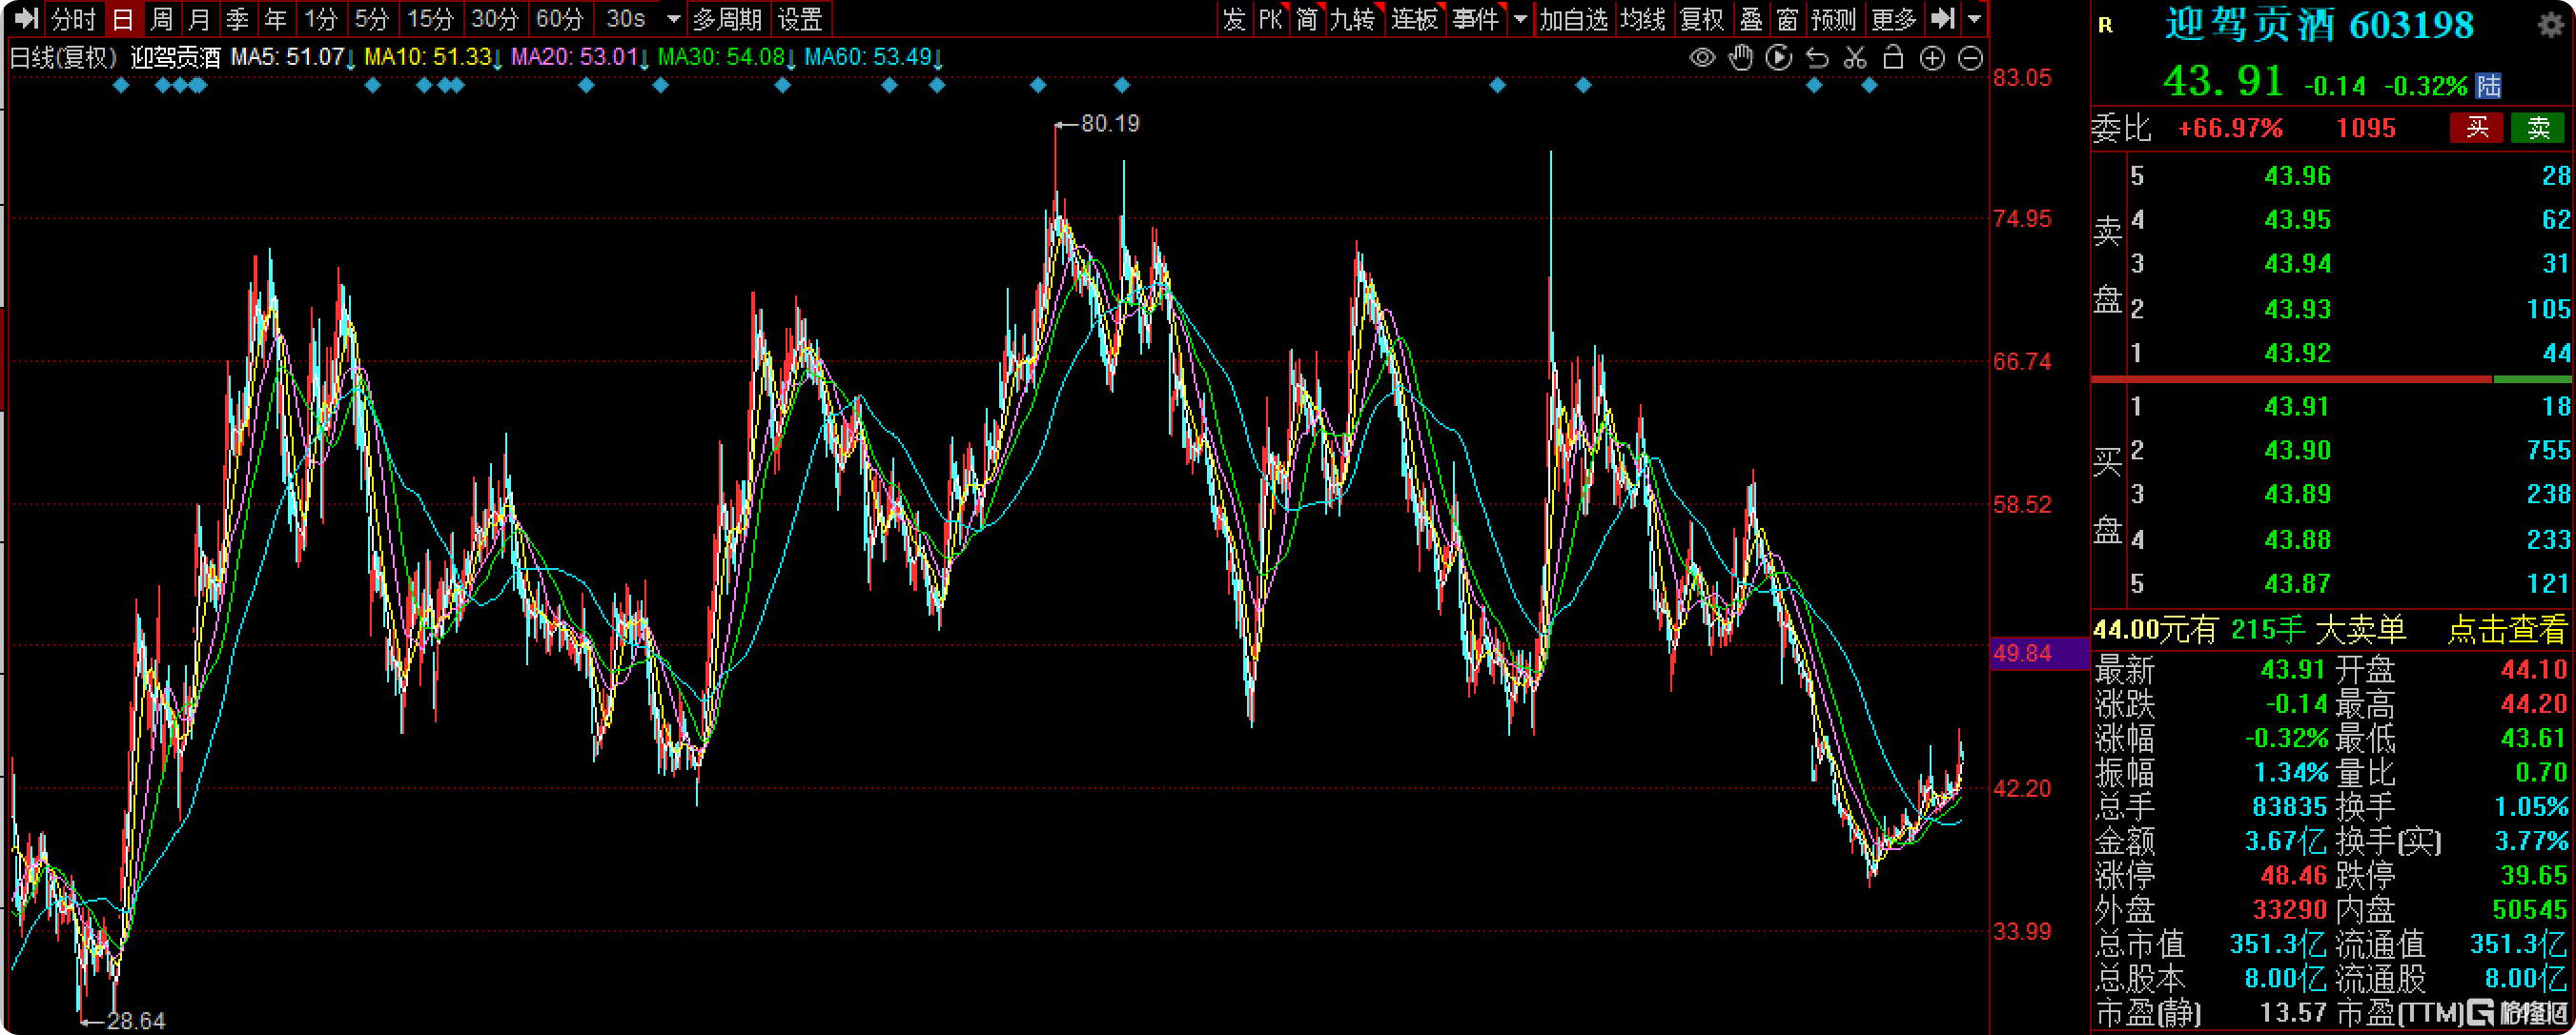Click purple 49.84 price axis marker
This screenshot has height=1035, width=2576.
(2039, 654)
